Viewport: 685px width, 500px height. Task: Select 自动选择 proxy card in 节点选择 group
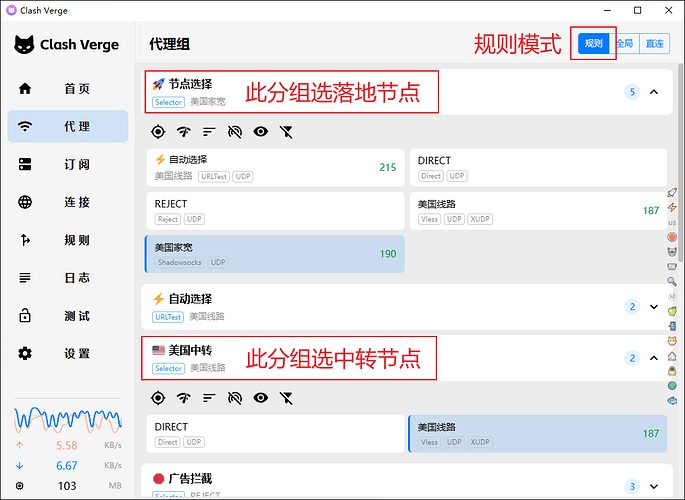coord(275,167)
